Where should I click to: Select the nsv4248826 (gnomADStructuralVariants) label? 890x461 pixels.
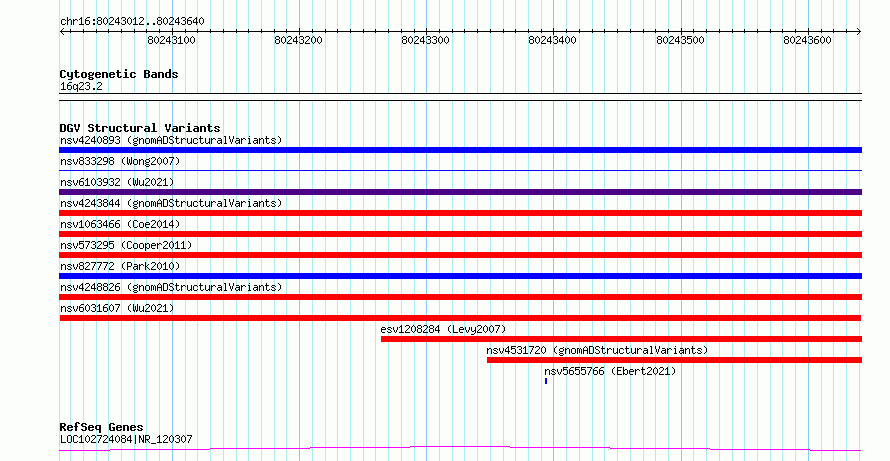pos(171,287)
